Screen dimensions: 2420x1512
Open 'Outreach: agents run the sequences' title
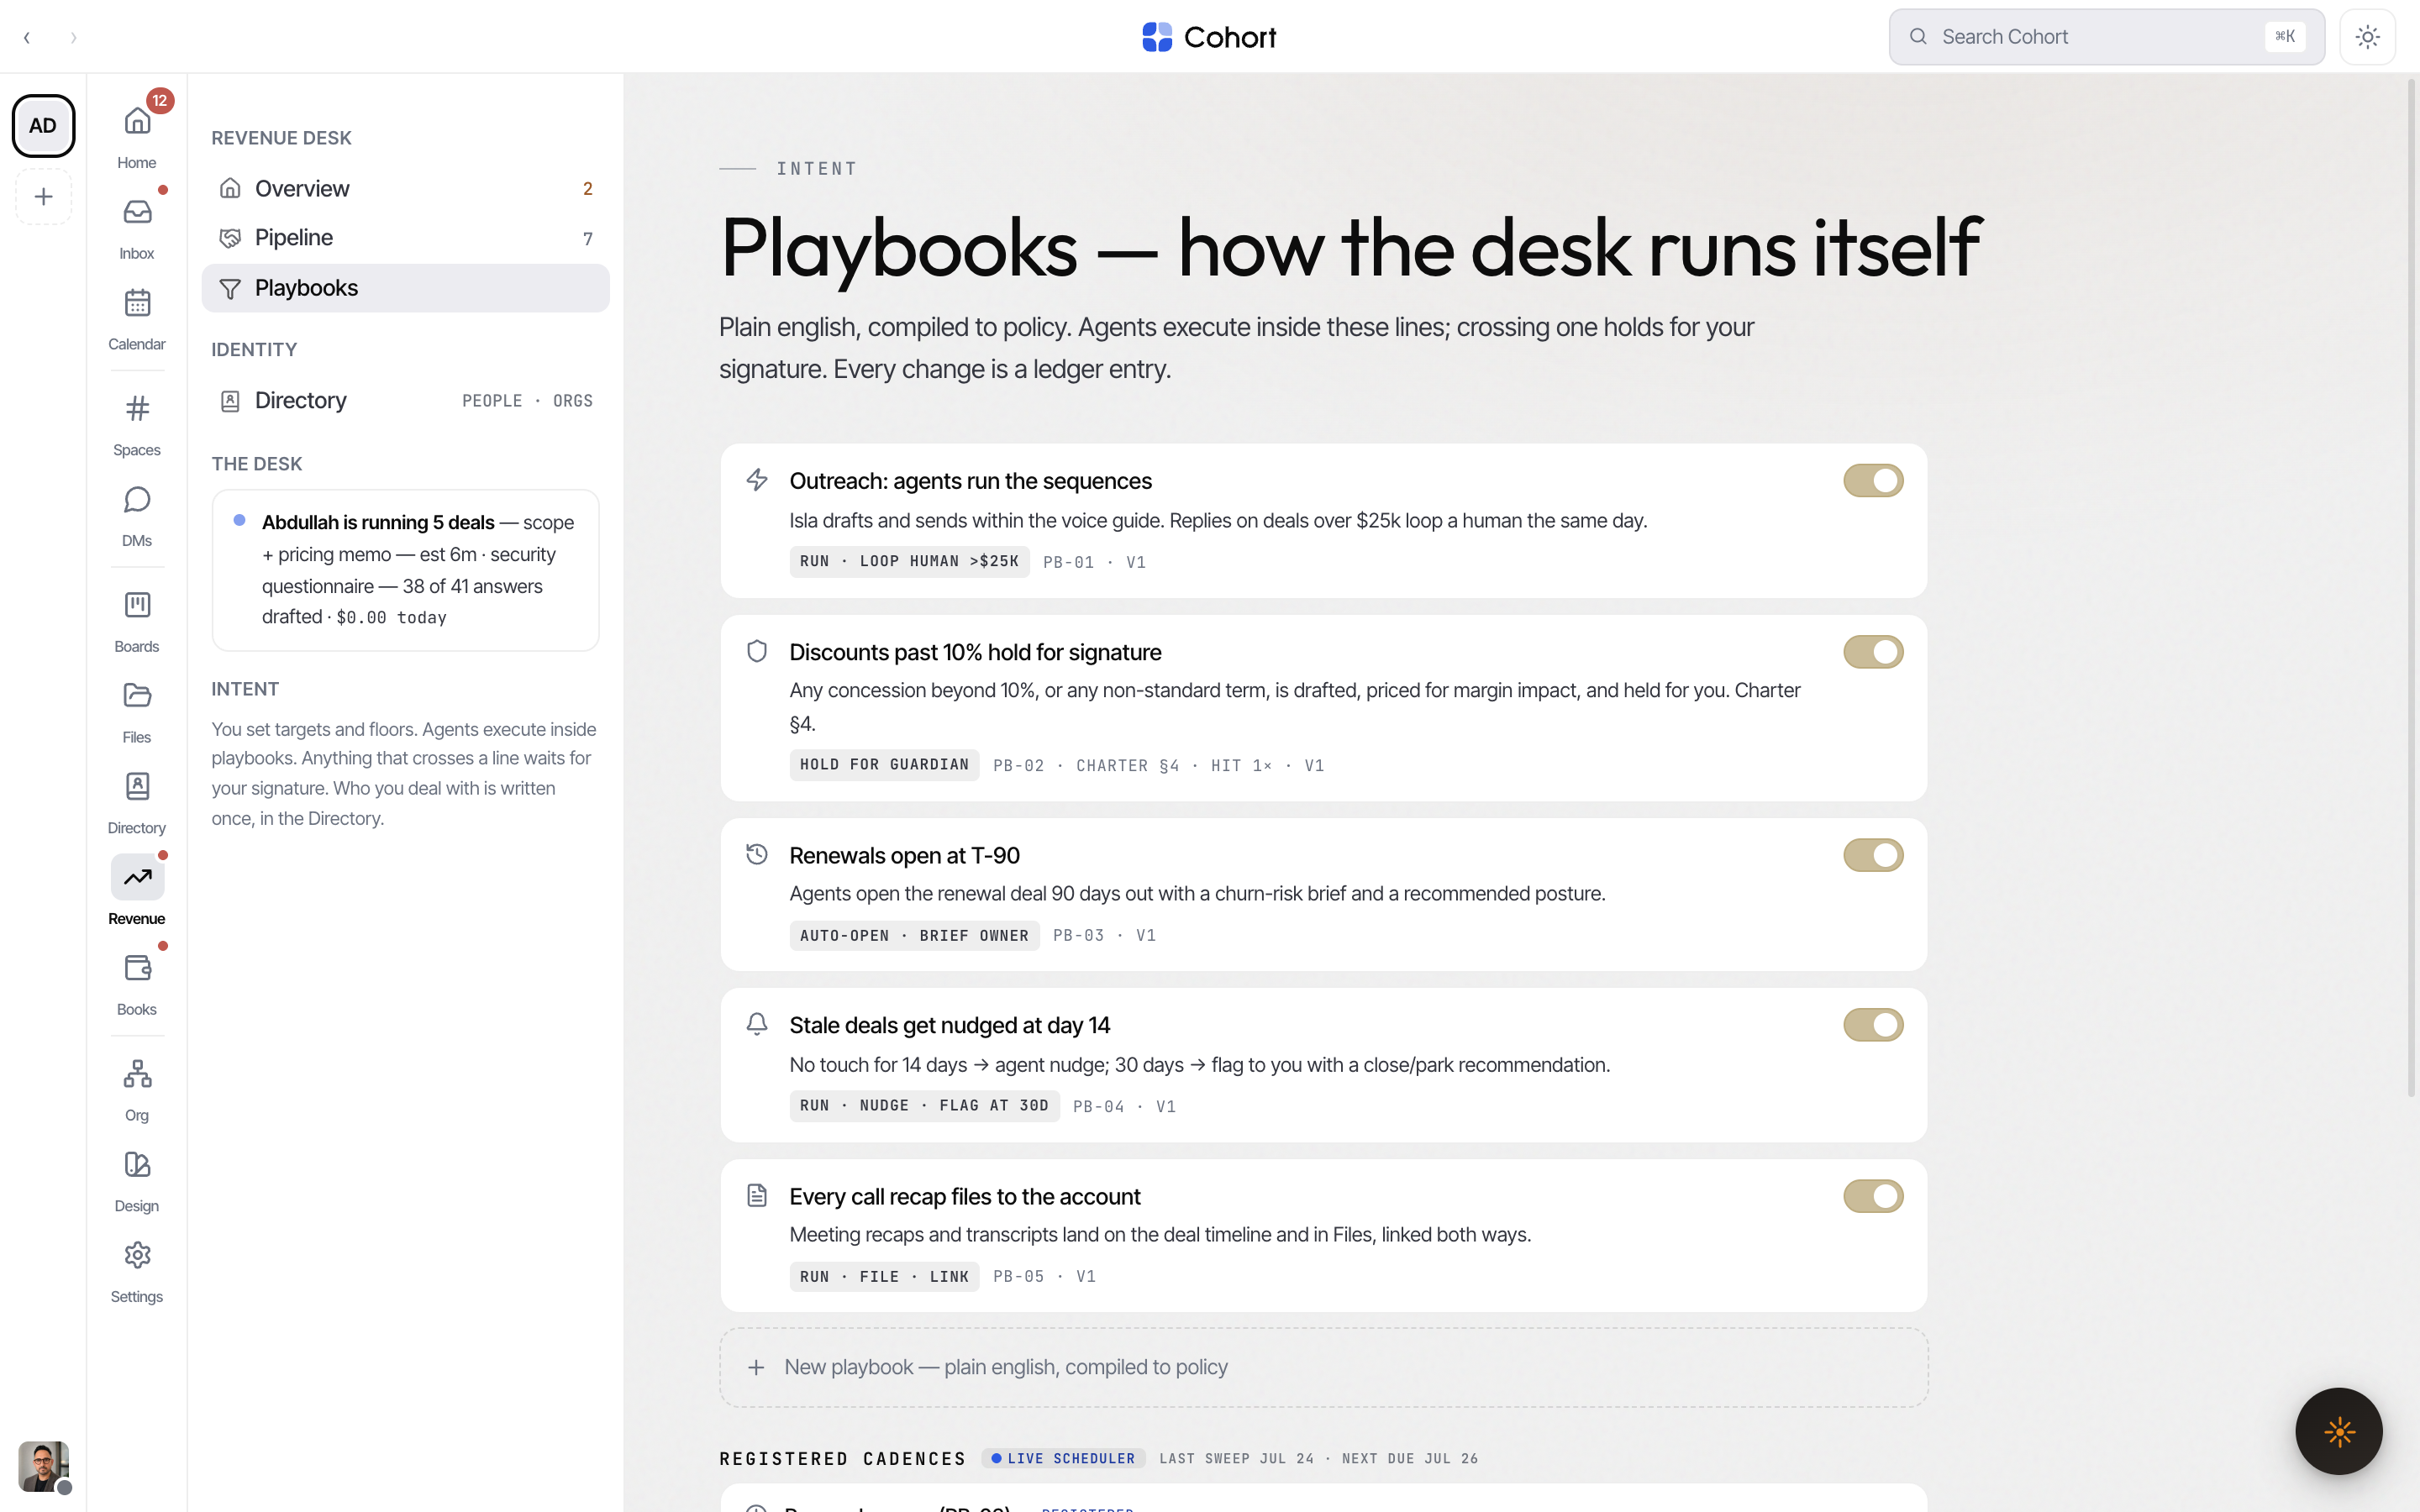click(x=970, y=481)
